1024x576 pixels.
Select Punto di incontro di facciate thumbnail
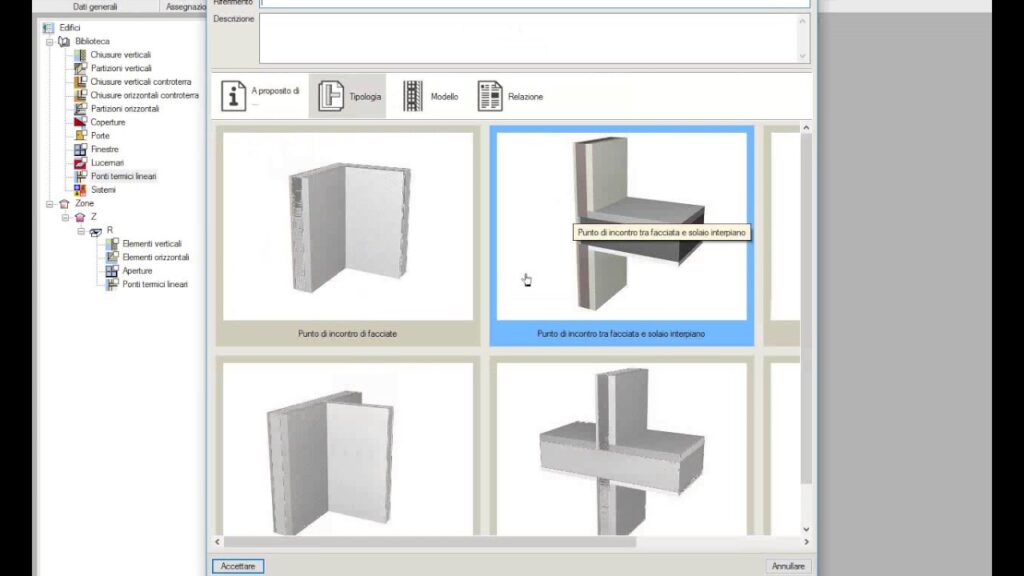pyautogui.click(x=347, y=235)
